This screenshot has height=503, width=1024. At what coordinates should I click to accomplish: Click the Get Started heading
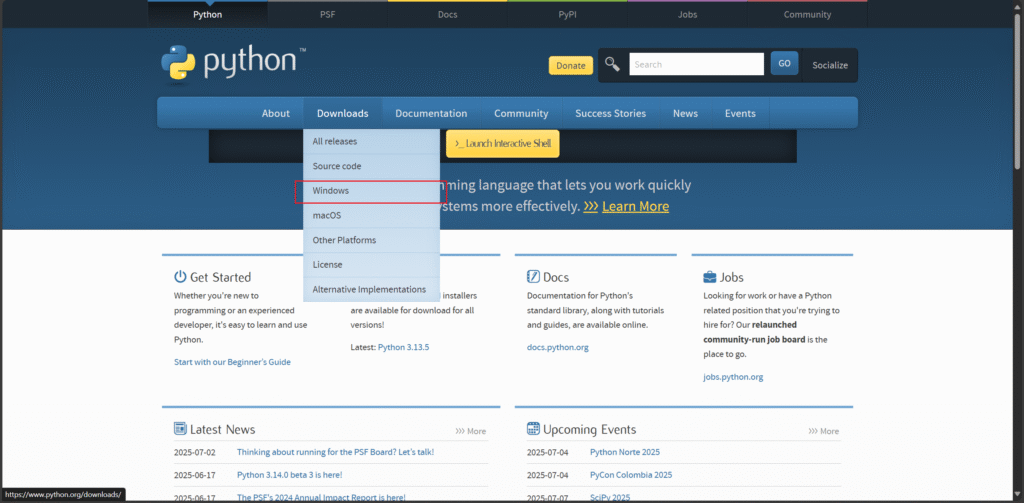pyautogui.click(x=221, y=277)
